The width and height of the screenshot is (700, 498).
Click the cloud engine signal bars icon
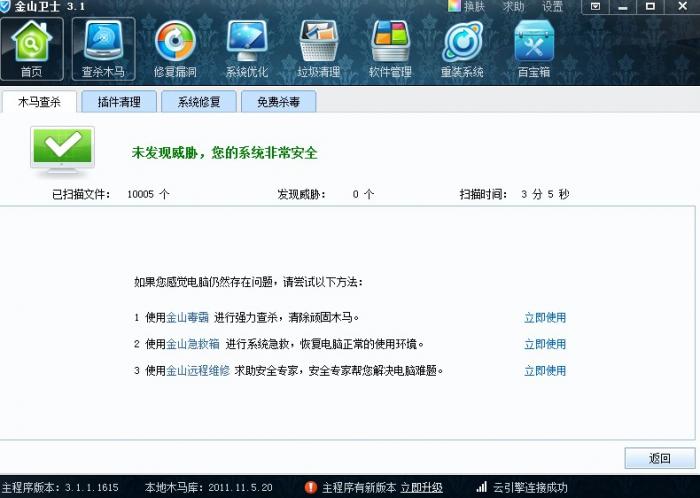(482, 487)
